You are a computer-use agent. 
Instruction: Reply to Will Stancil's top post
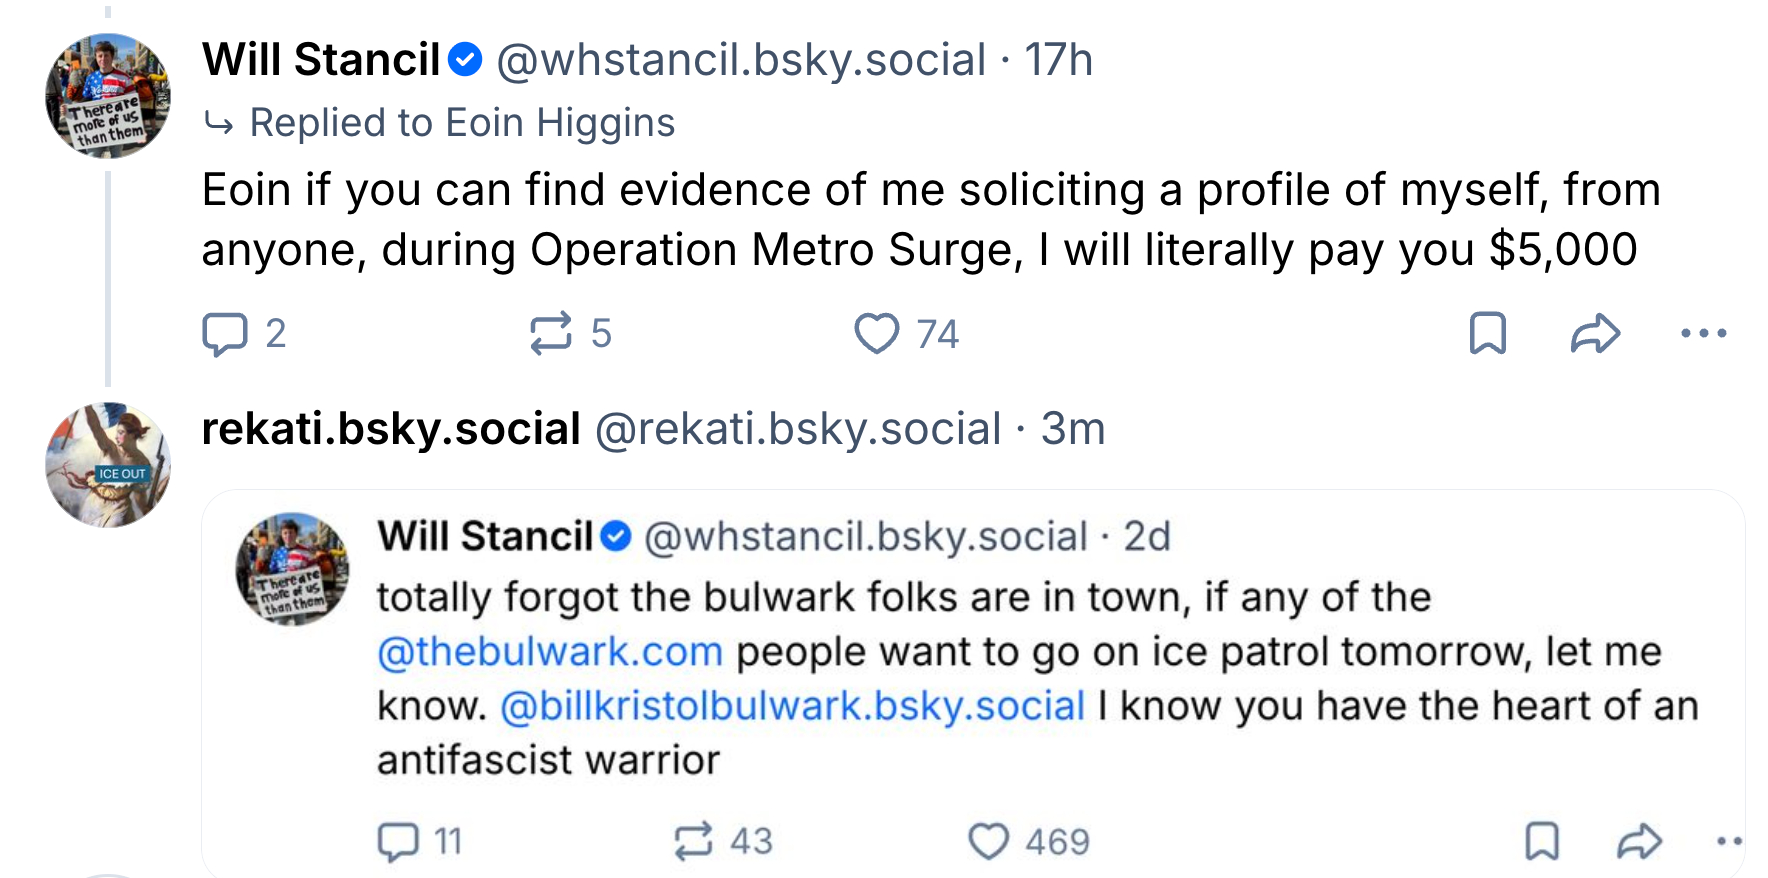(225, 334)
